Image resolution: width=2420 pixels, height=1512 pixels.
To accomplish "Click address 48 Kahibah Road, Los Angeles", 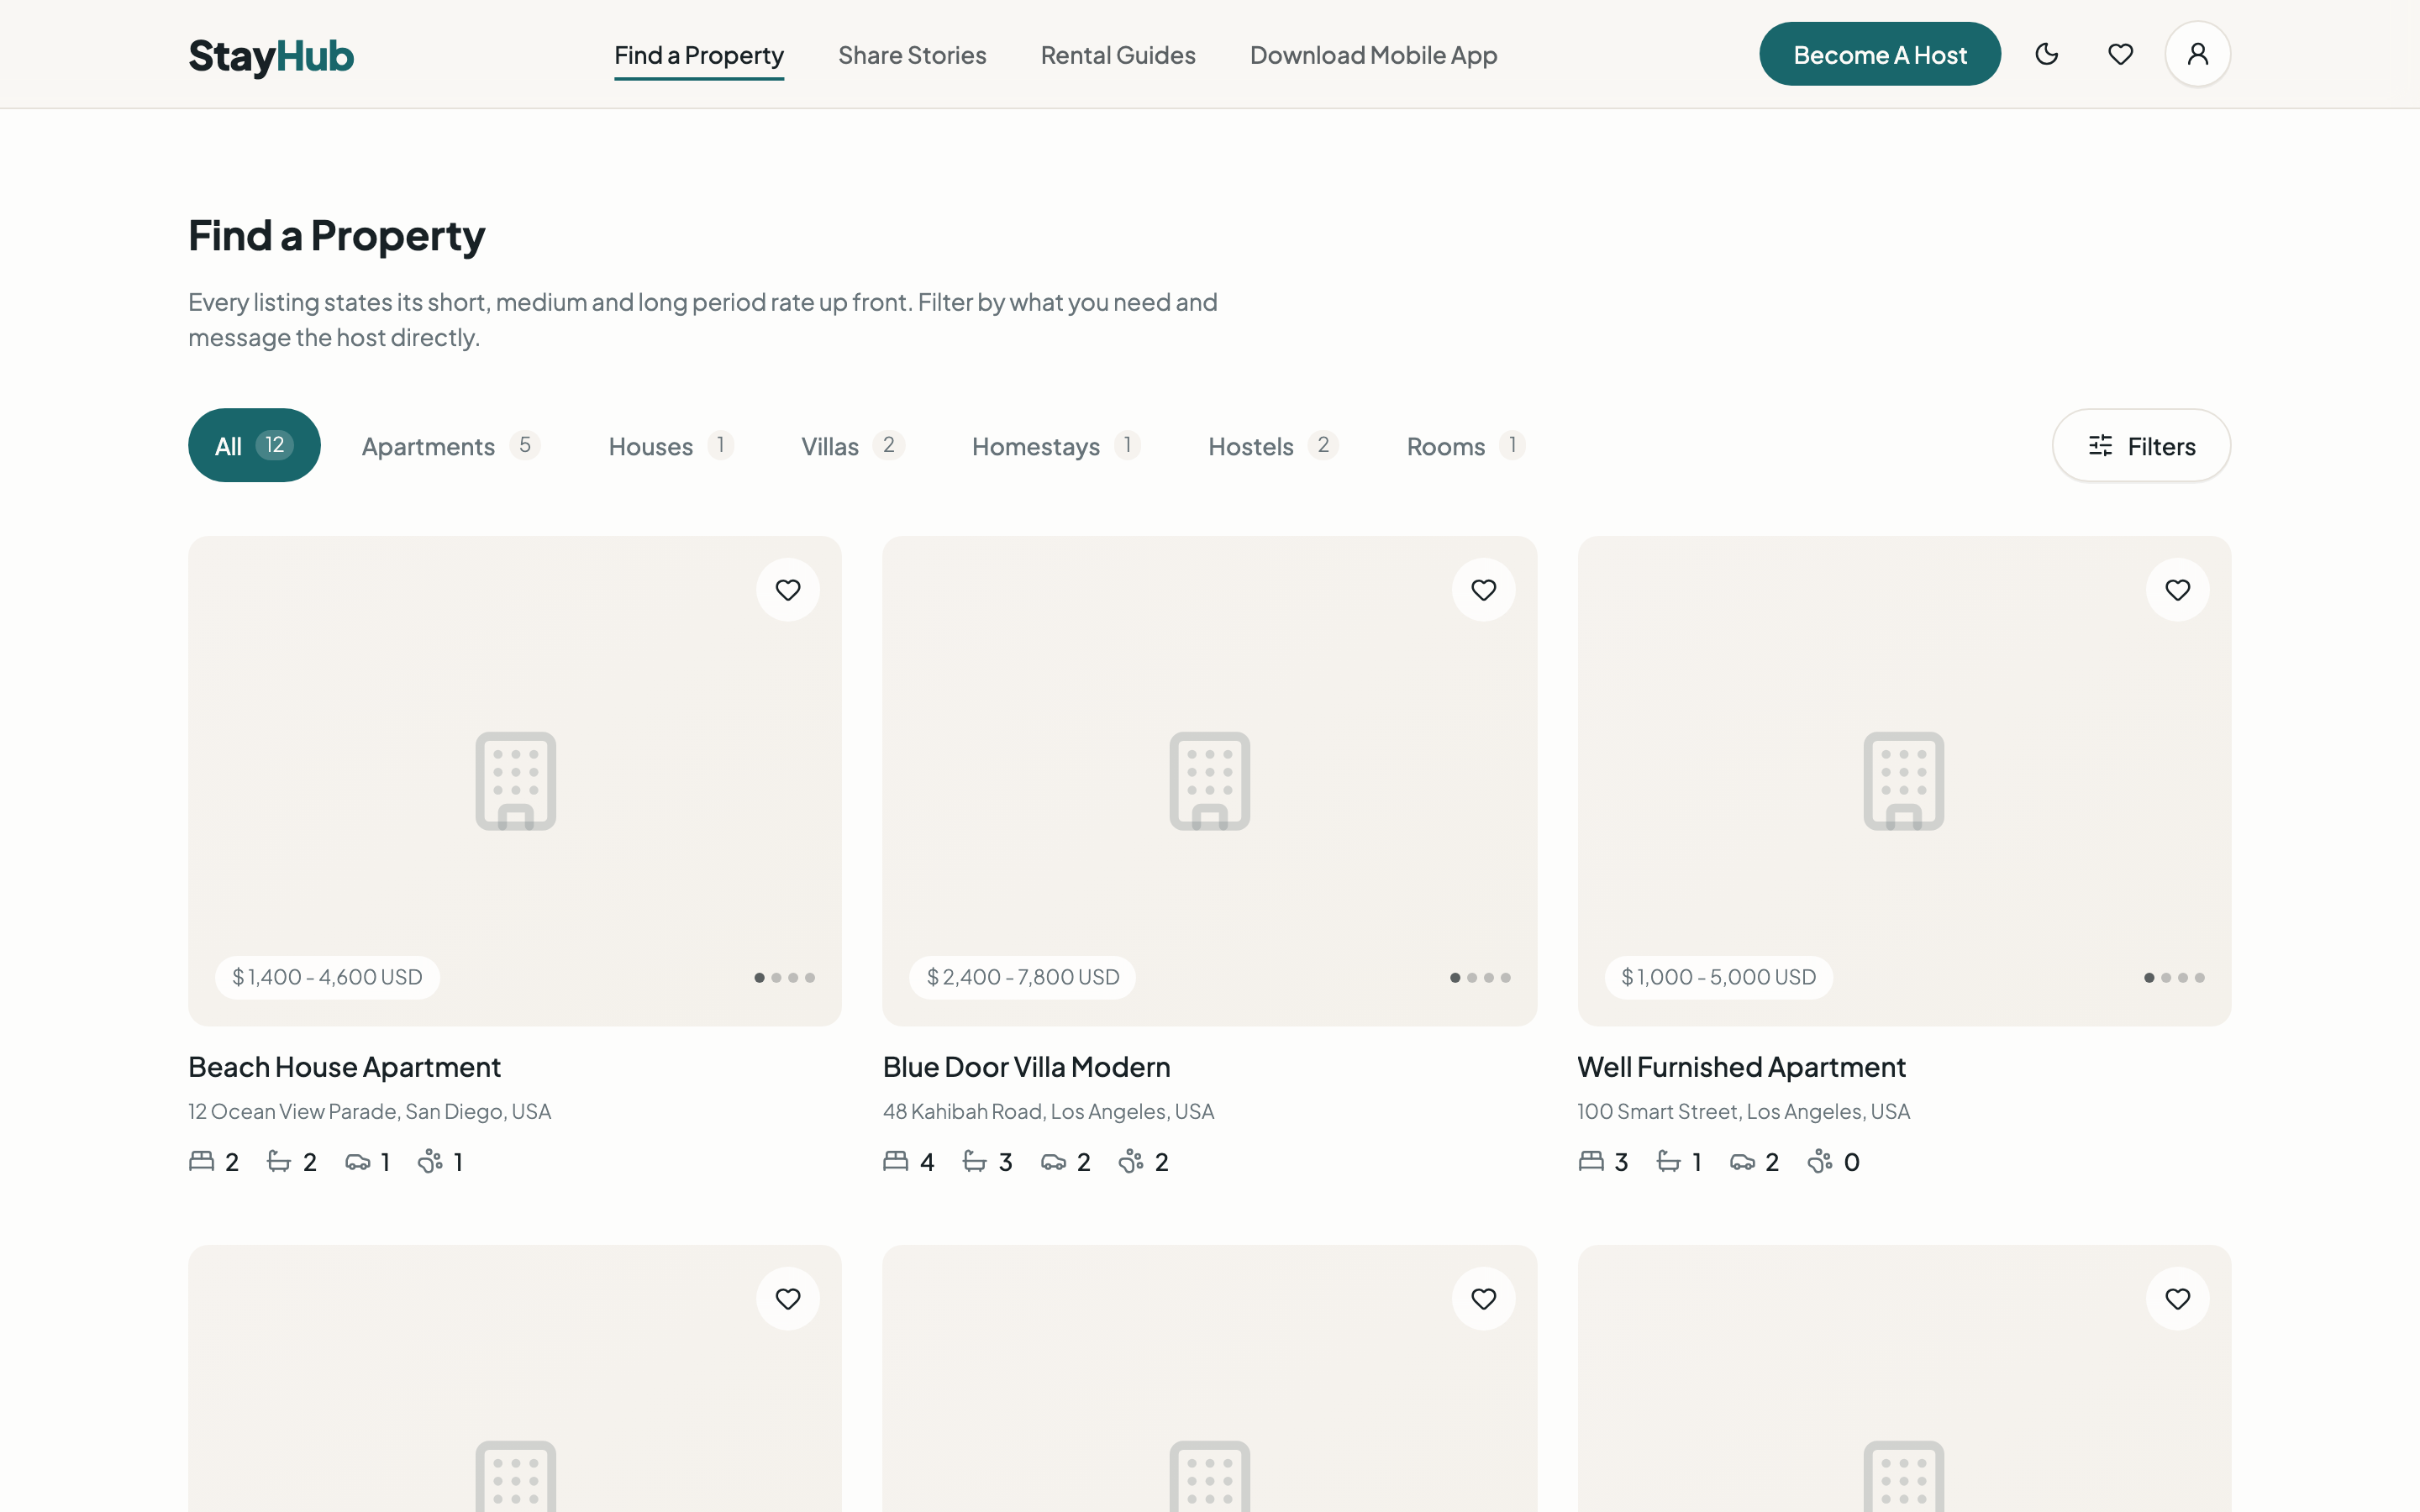I will click(x=1048, y=1111).
